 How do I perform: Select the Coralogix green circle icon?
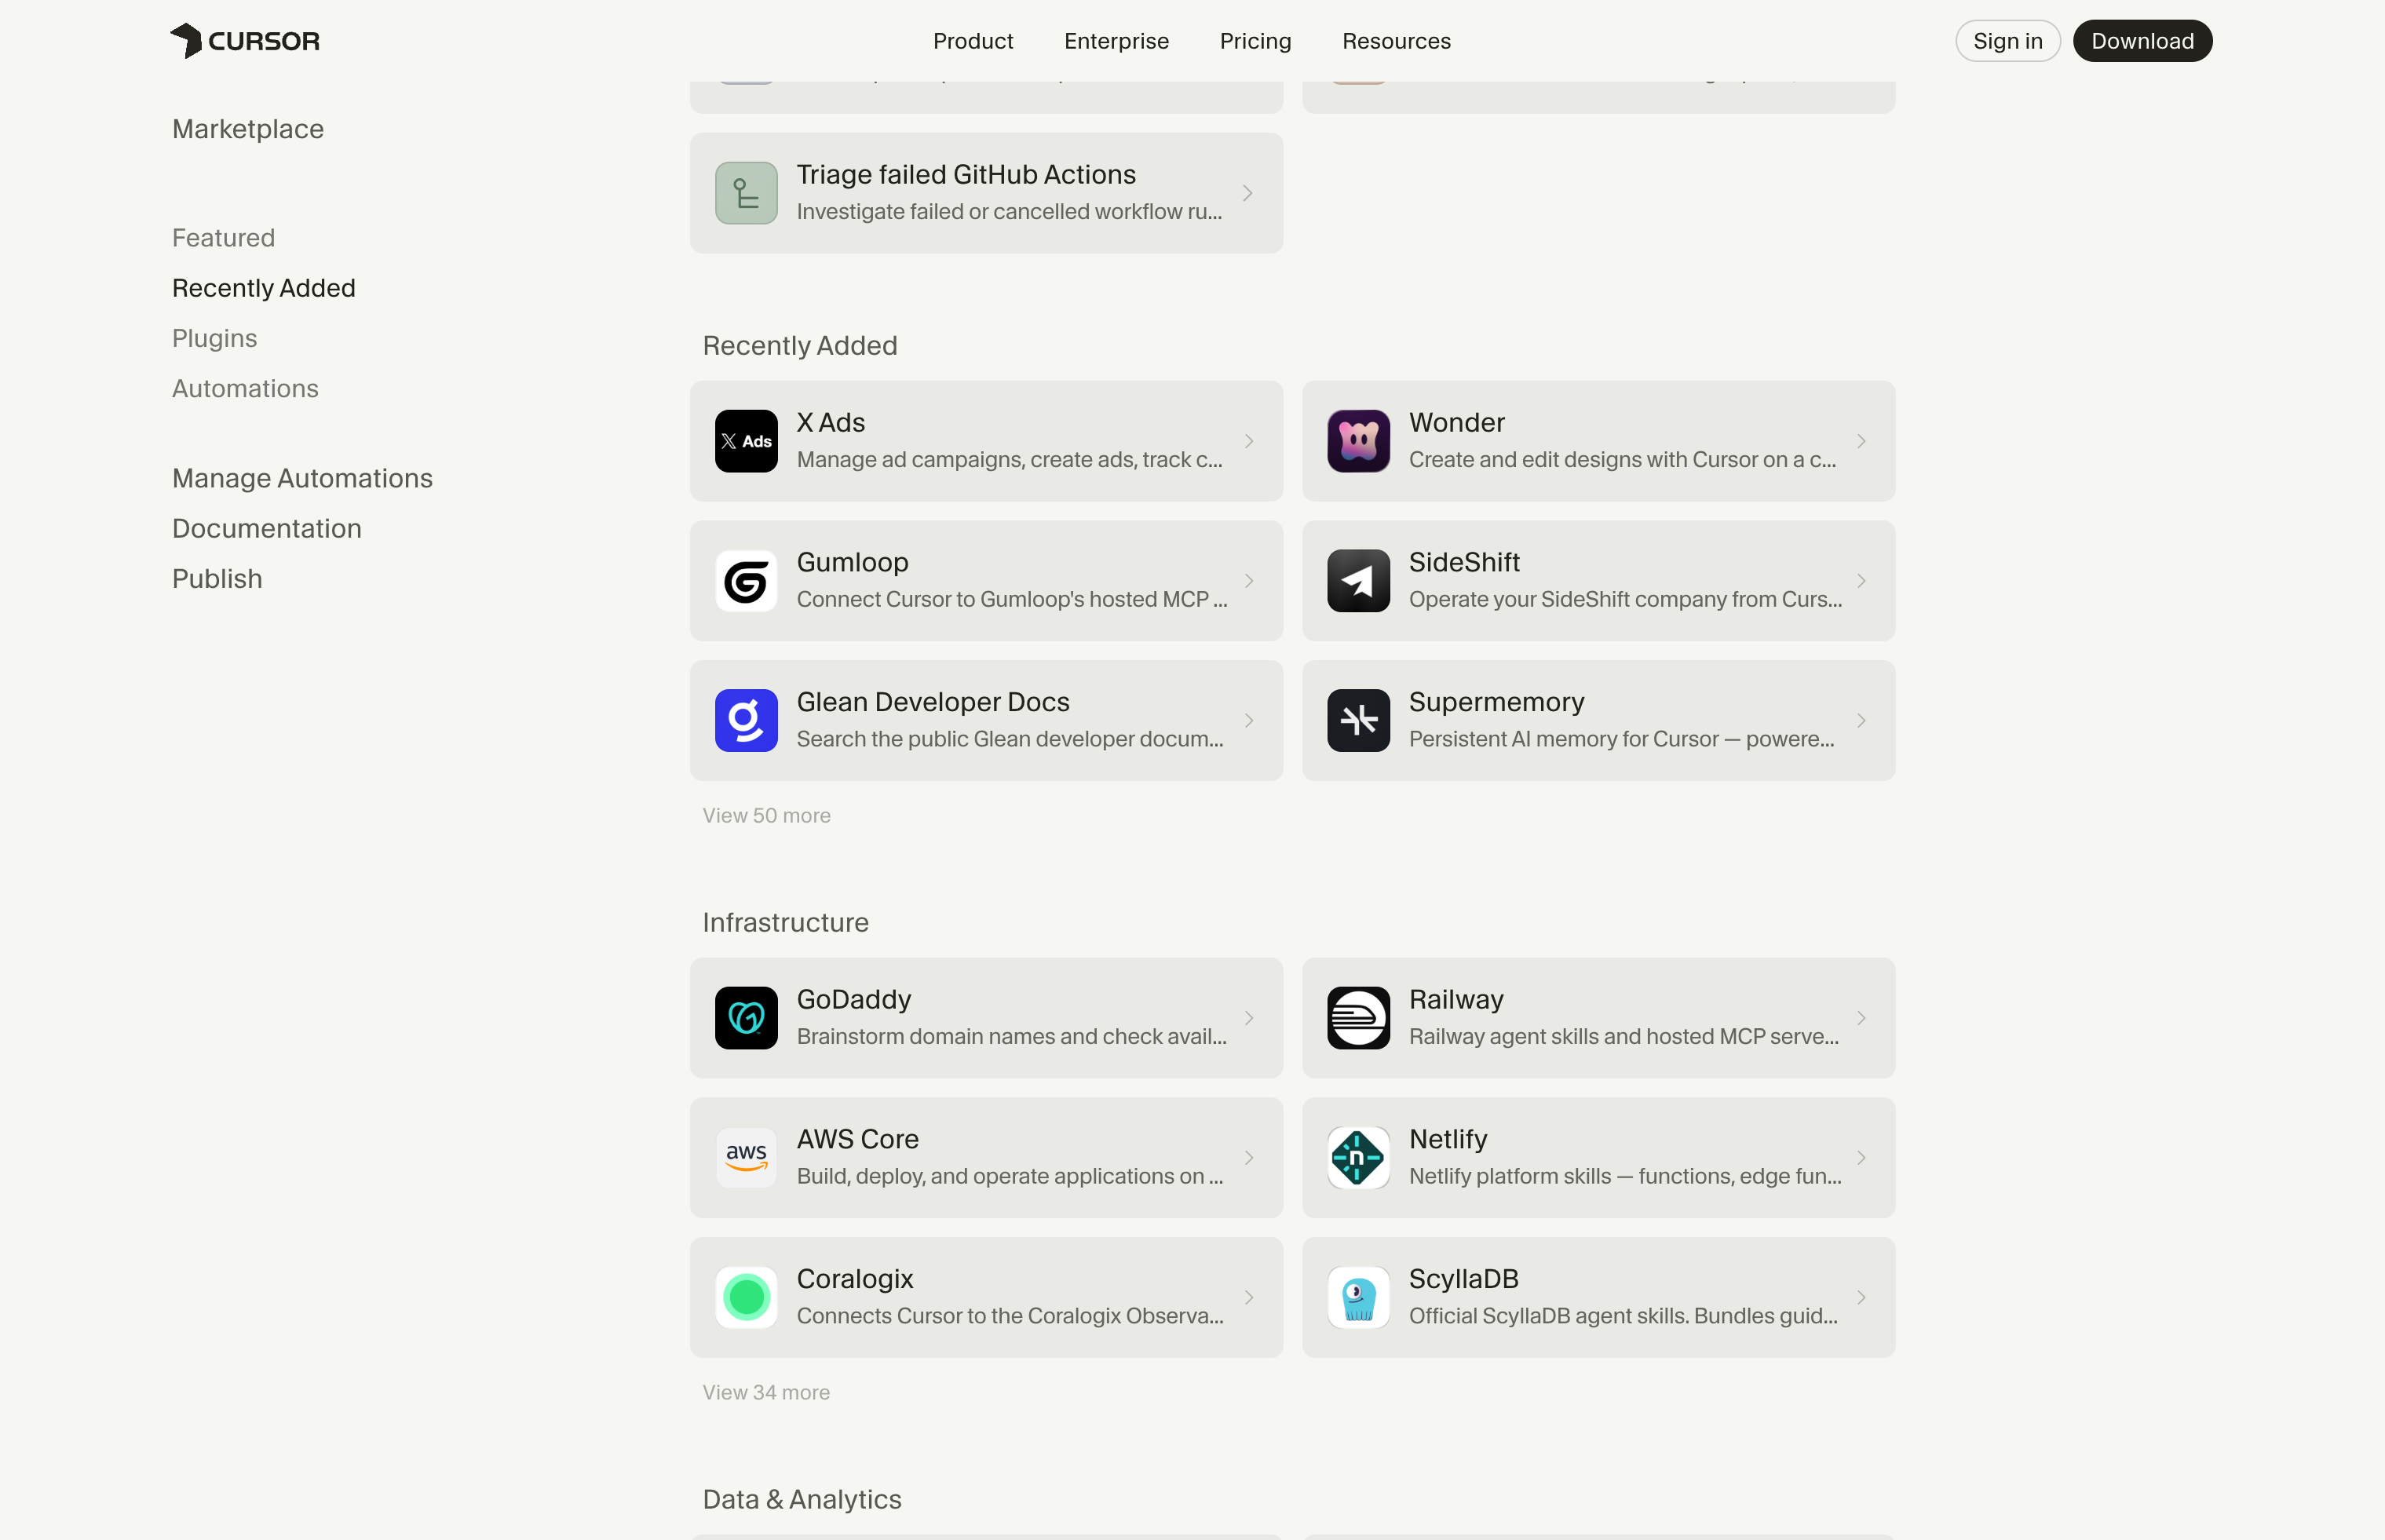click(746, 1298)
